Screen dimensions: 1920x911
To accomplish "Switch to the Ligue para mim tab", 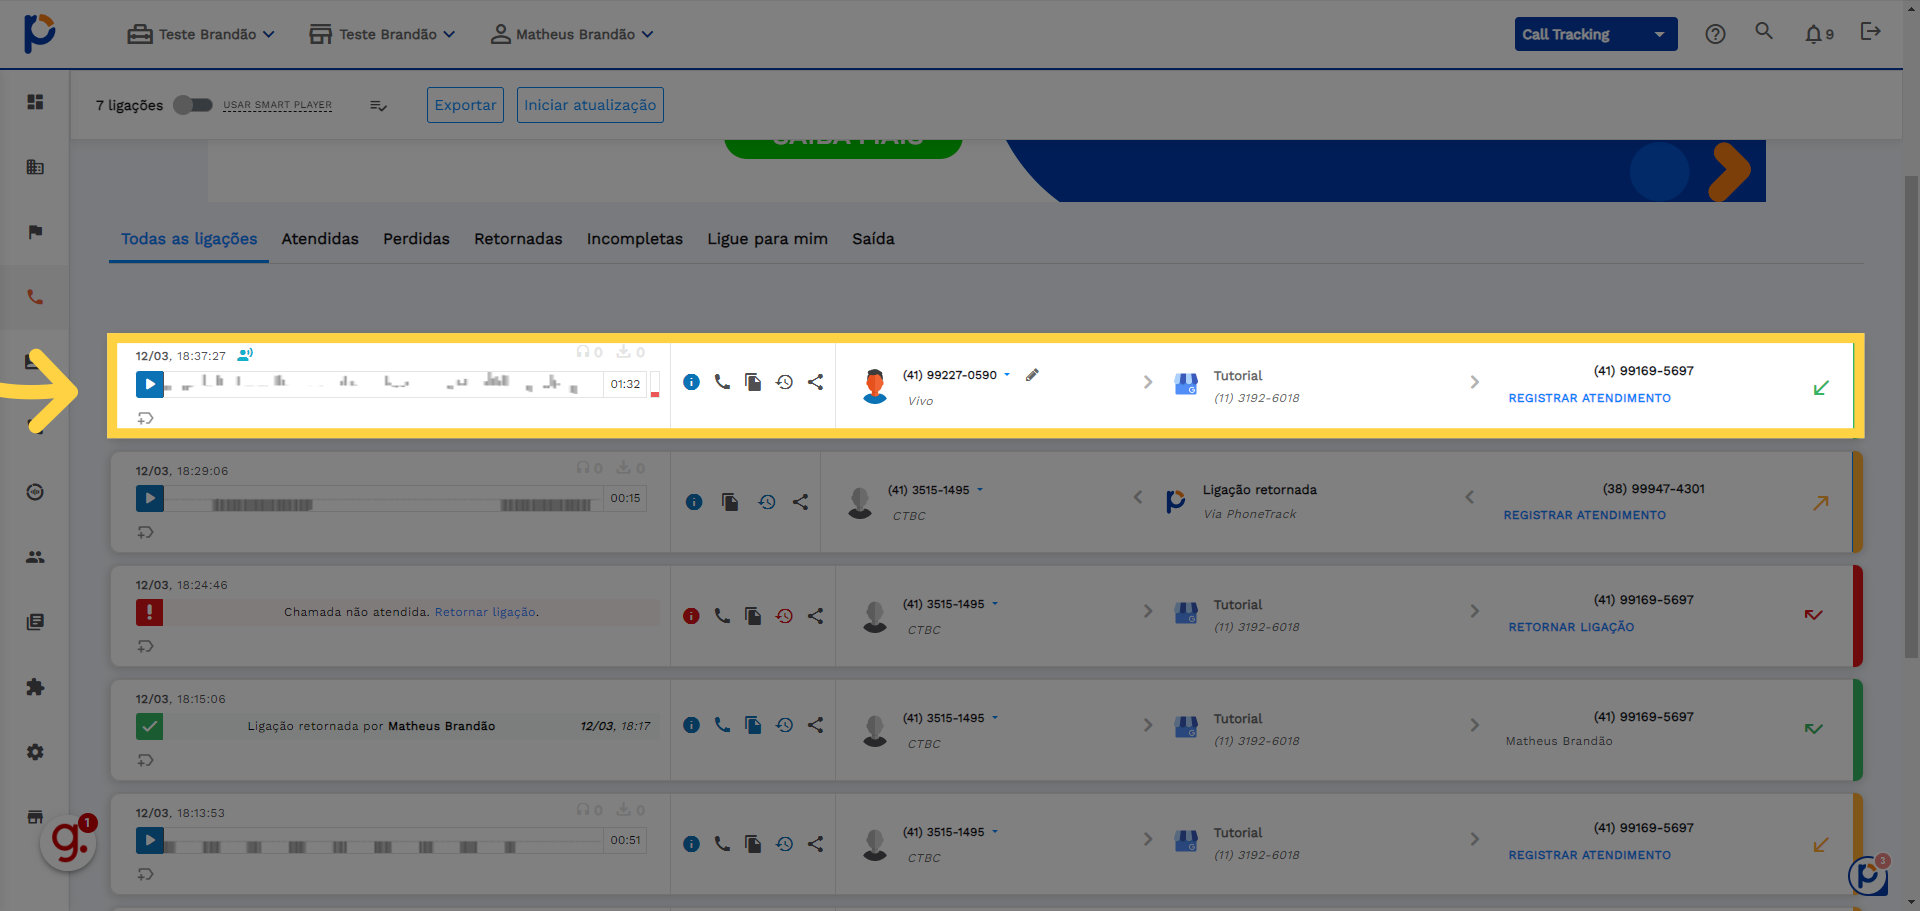I will coord(767,239).
